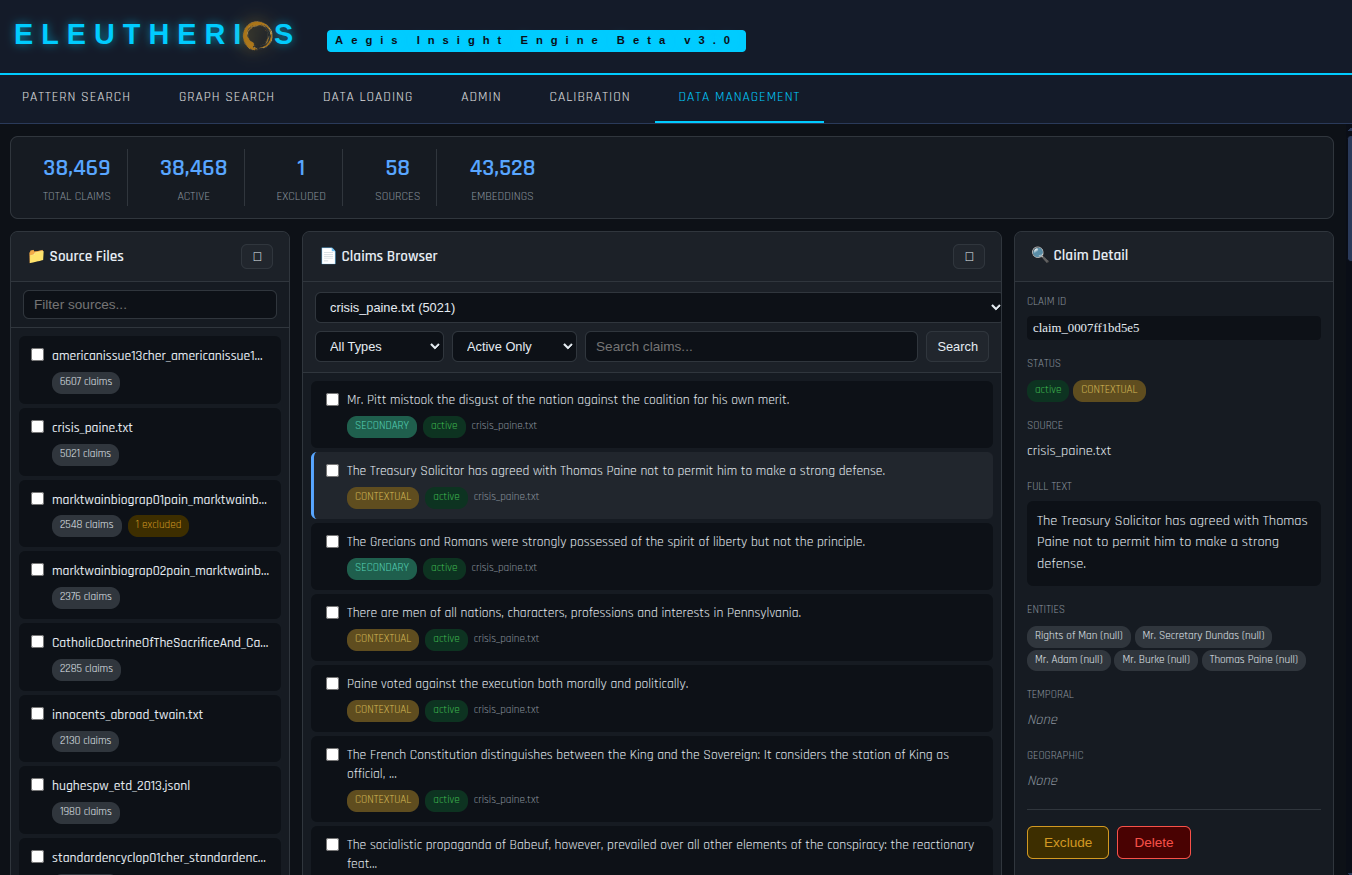This screenshot has height=875, width=1352.
Task: Open the Active Only status dropdown
Action: [514, 347]
